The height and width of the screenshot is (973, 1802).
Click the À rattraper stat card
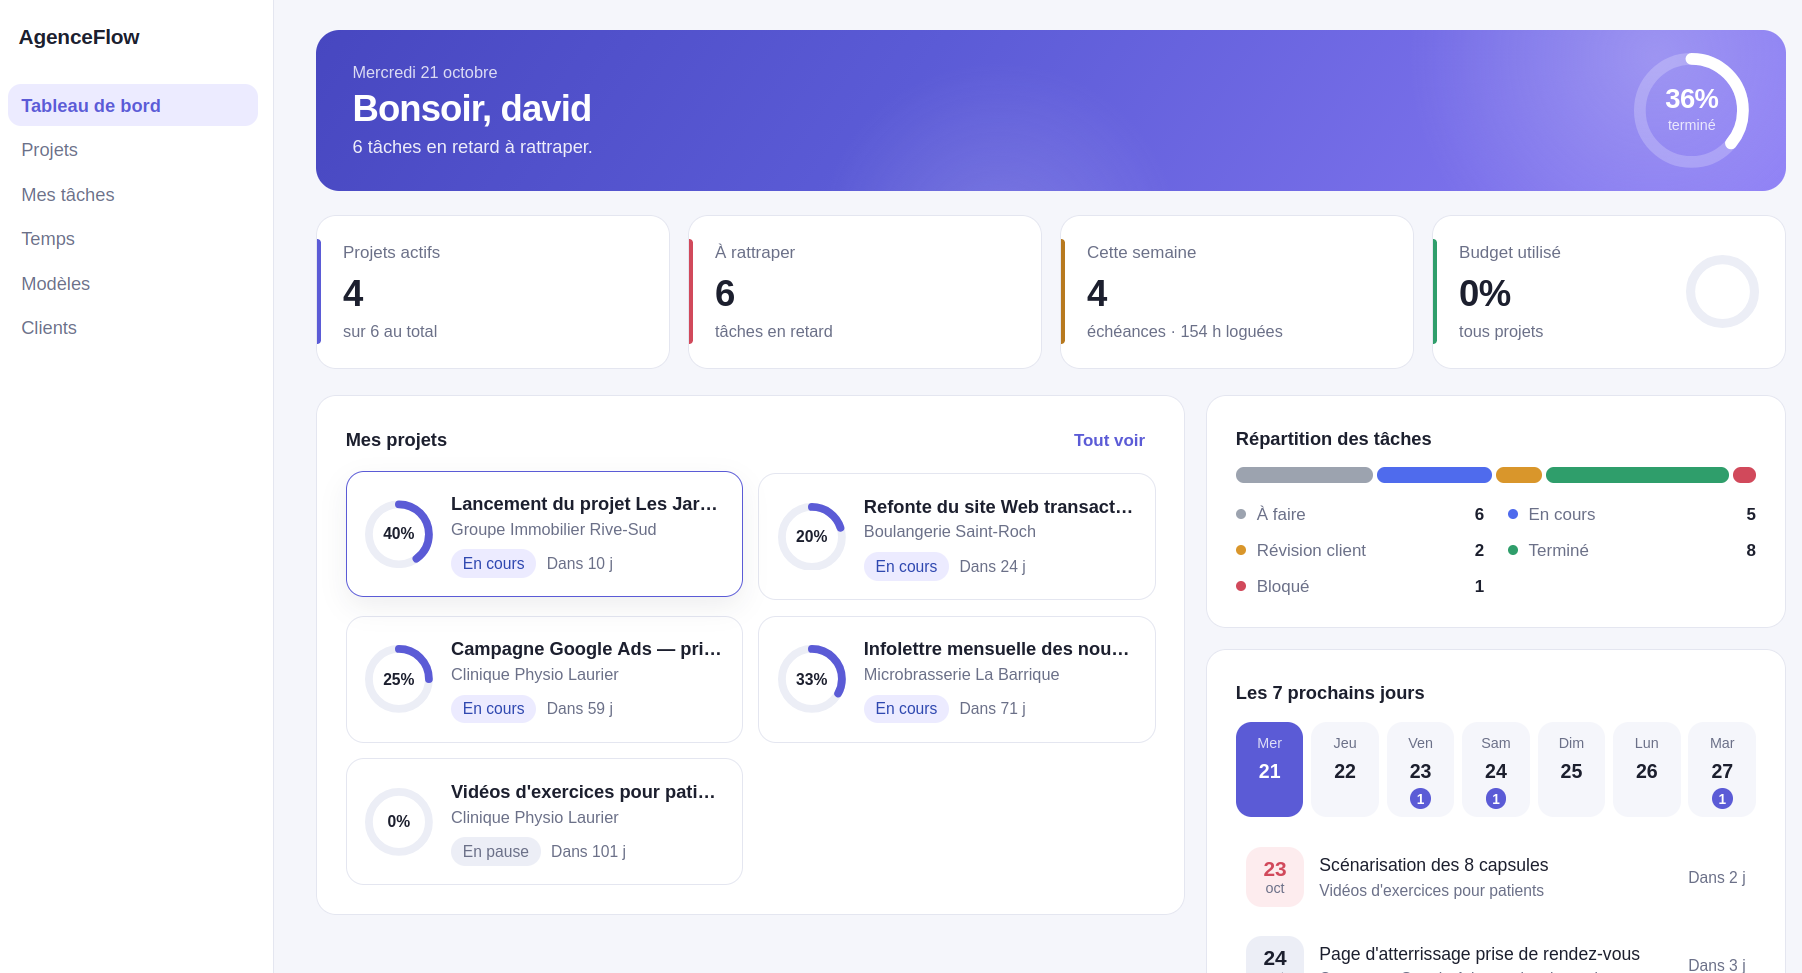point(865,292)
